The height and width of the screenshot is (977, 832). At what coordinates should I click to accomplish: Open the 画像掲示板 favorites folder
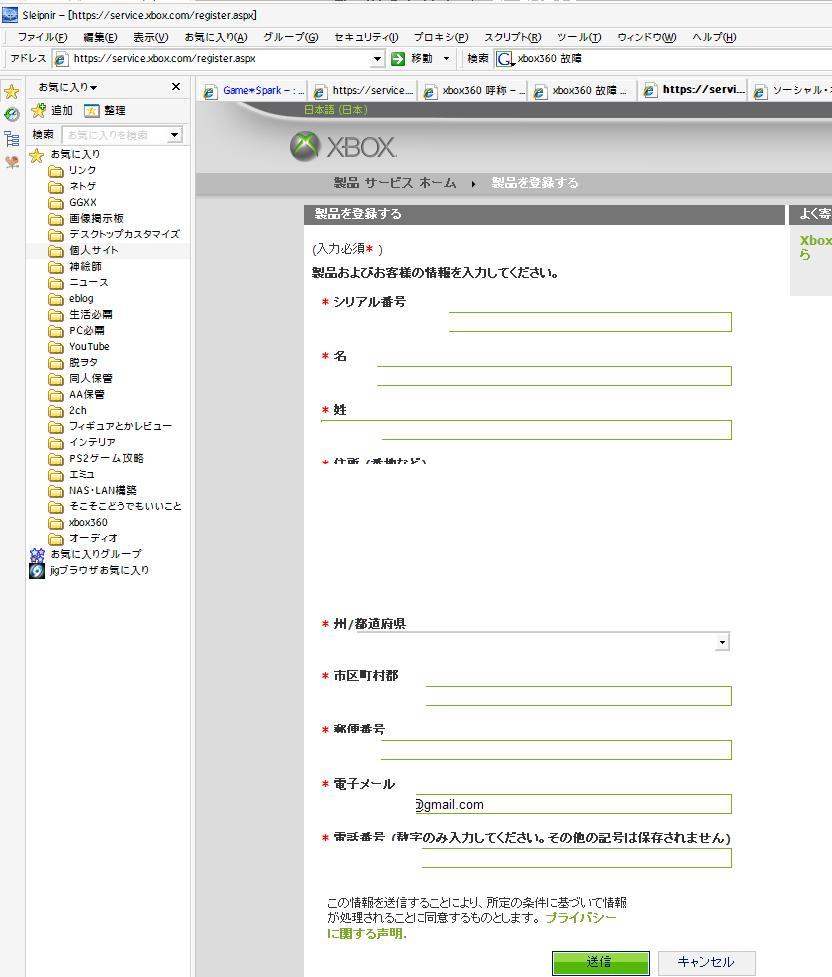(x=96, y=218)
